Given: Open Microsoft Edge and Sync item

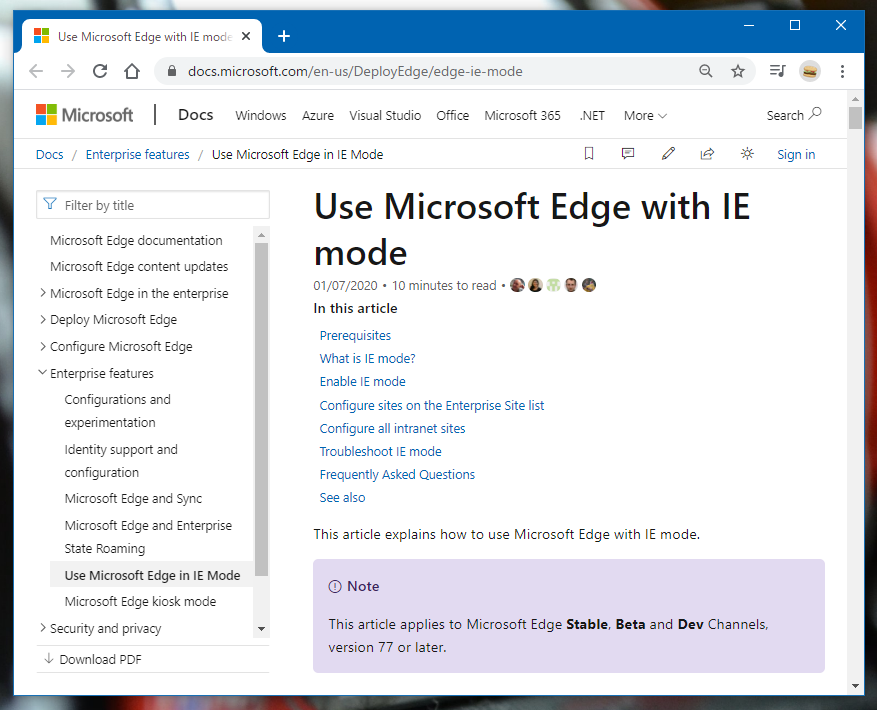Looking at the screenshot, I should tap(133, 499).
